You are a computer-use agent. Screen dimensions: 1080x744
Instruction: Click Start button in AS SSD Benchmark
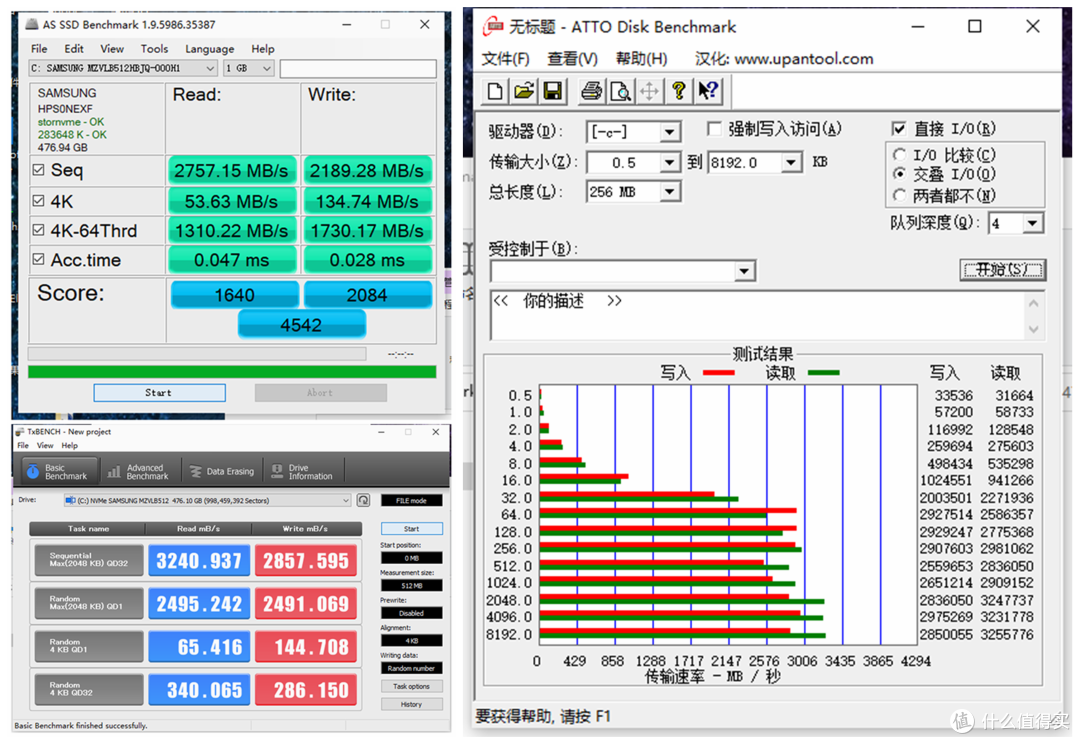(159, 393)
